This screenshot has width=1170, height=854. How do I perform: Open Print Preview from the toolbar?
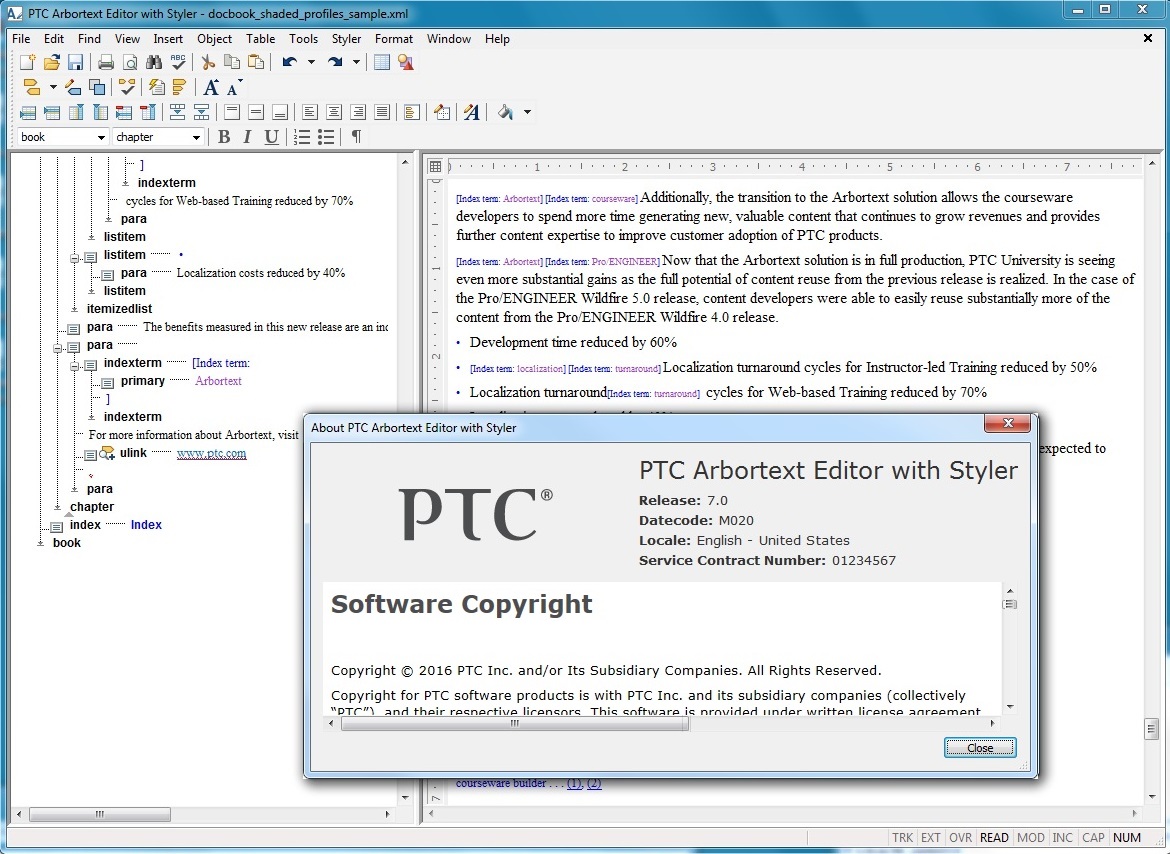point(130,63)
